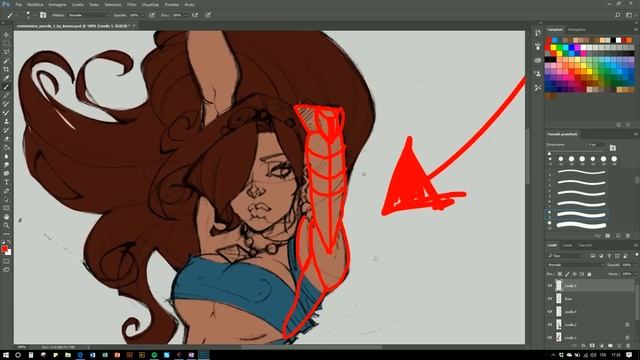Hide the Livello 5 layer
The image size is (640, 360).
tap(549, 286)
